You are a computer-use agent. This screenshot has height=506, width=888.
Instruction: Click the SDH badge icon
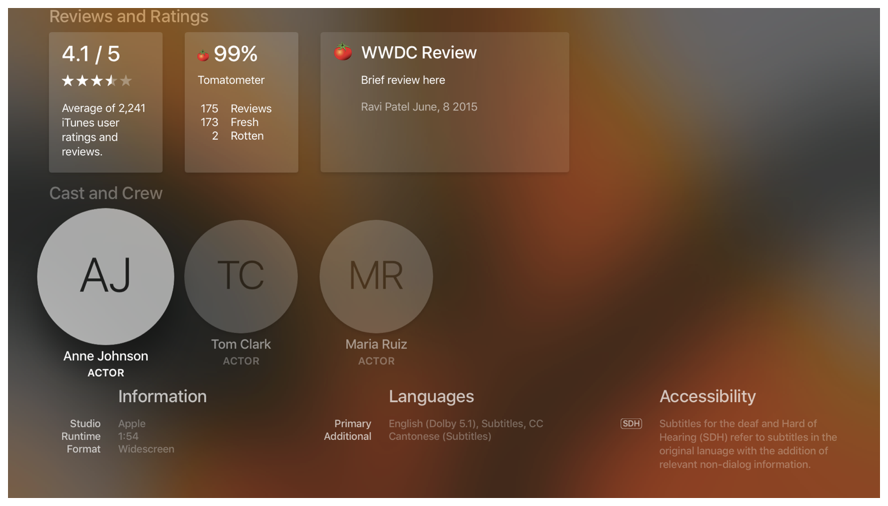pos(631,424)
